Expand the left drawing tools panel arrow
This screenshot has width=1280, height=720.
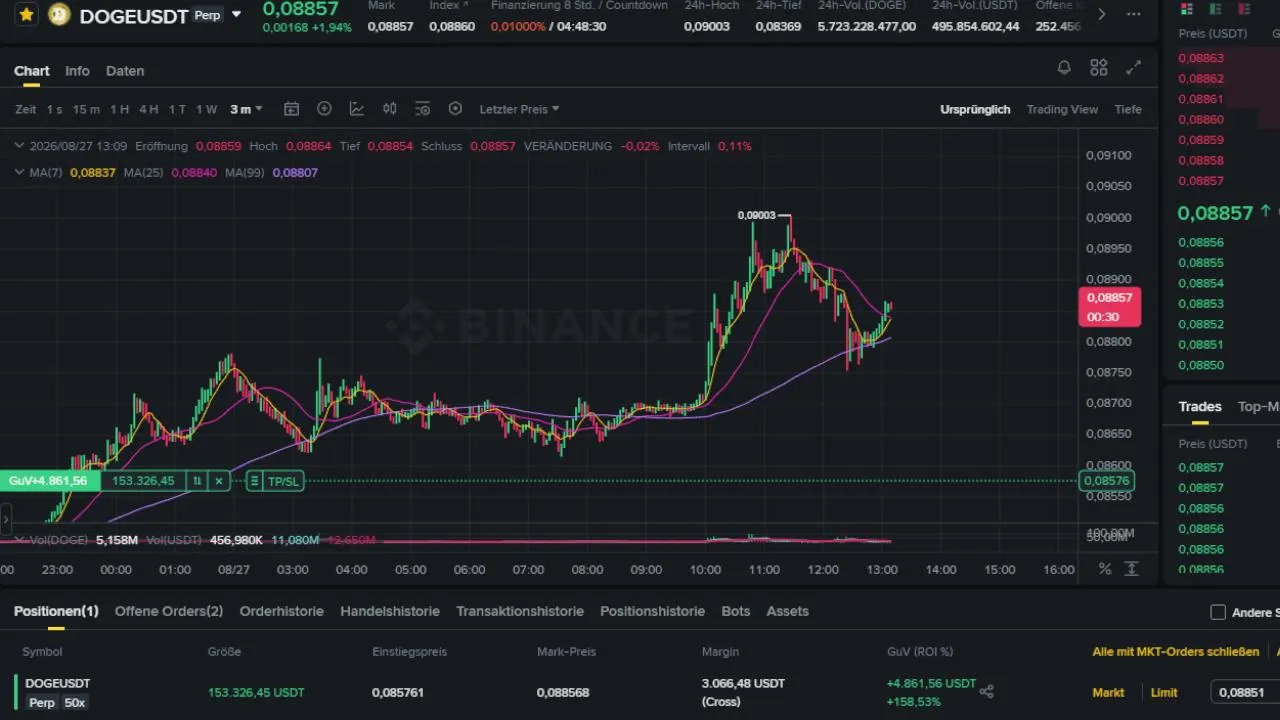coord(5,520)
